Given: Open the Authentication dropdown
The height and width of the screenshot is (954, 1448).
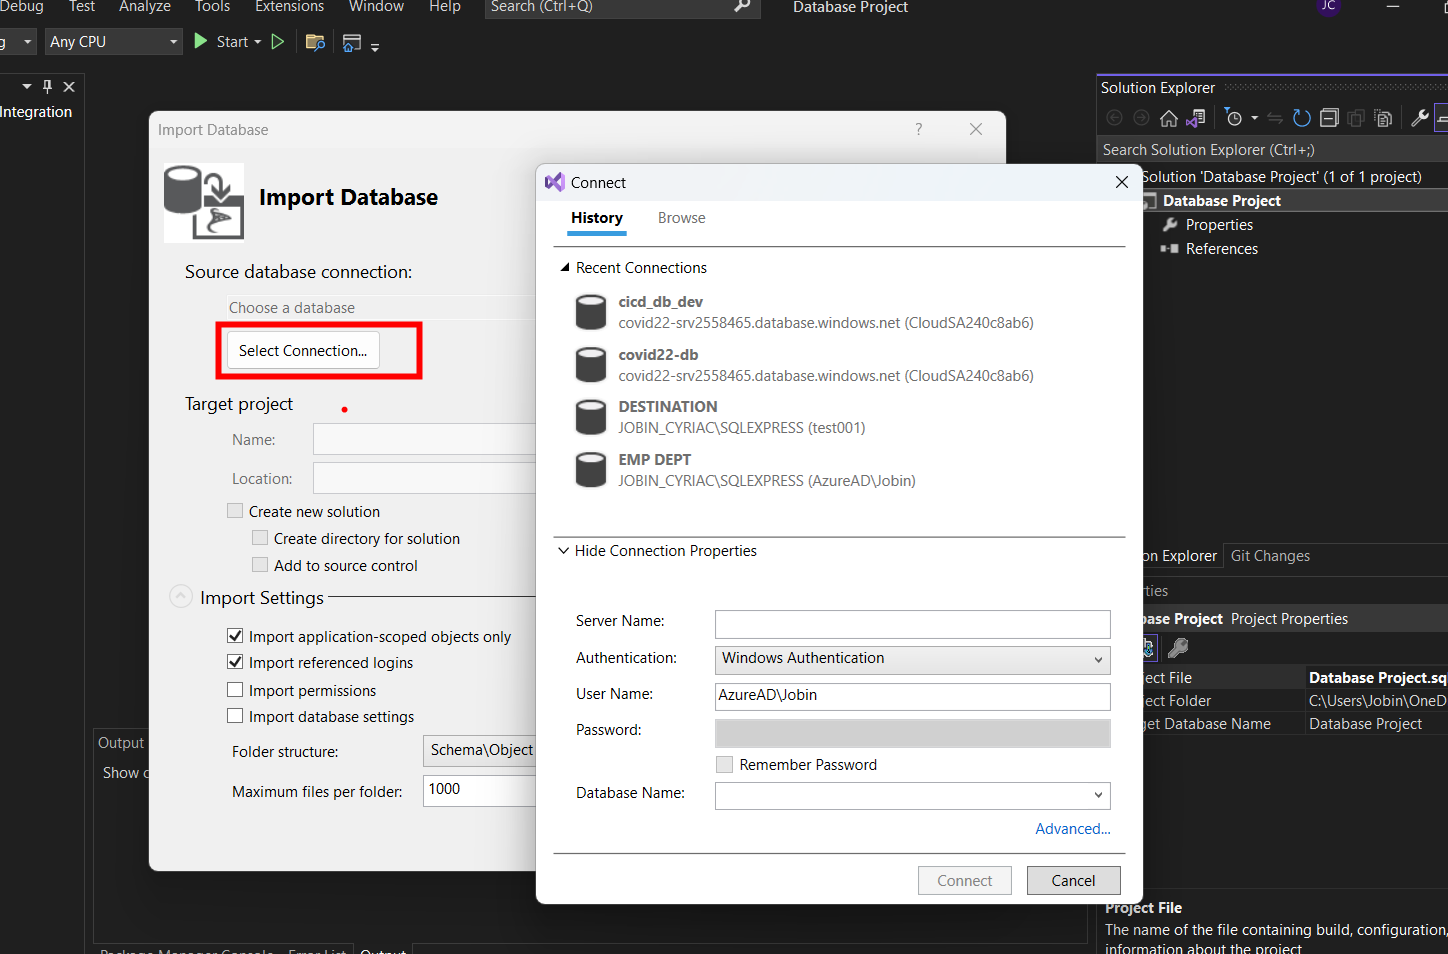Looking at the screenshot, I should click(x=912, y=659).
